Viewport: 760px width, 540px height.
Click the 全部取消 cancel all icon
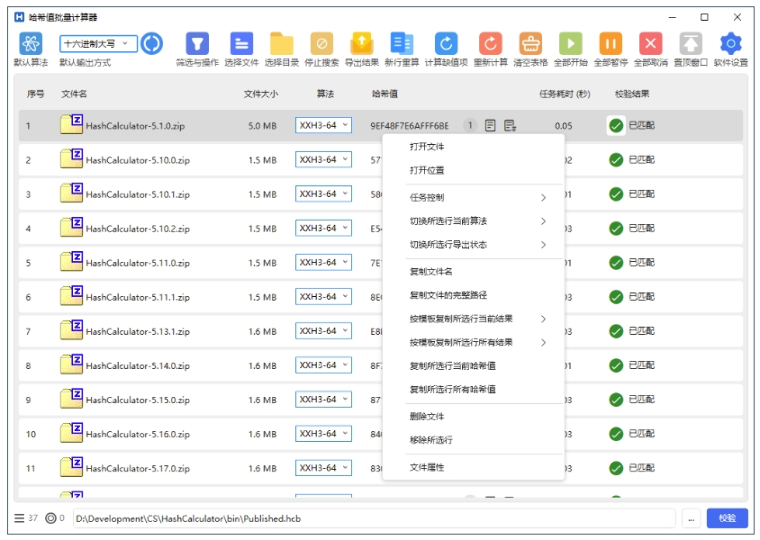(650, 44)
